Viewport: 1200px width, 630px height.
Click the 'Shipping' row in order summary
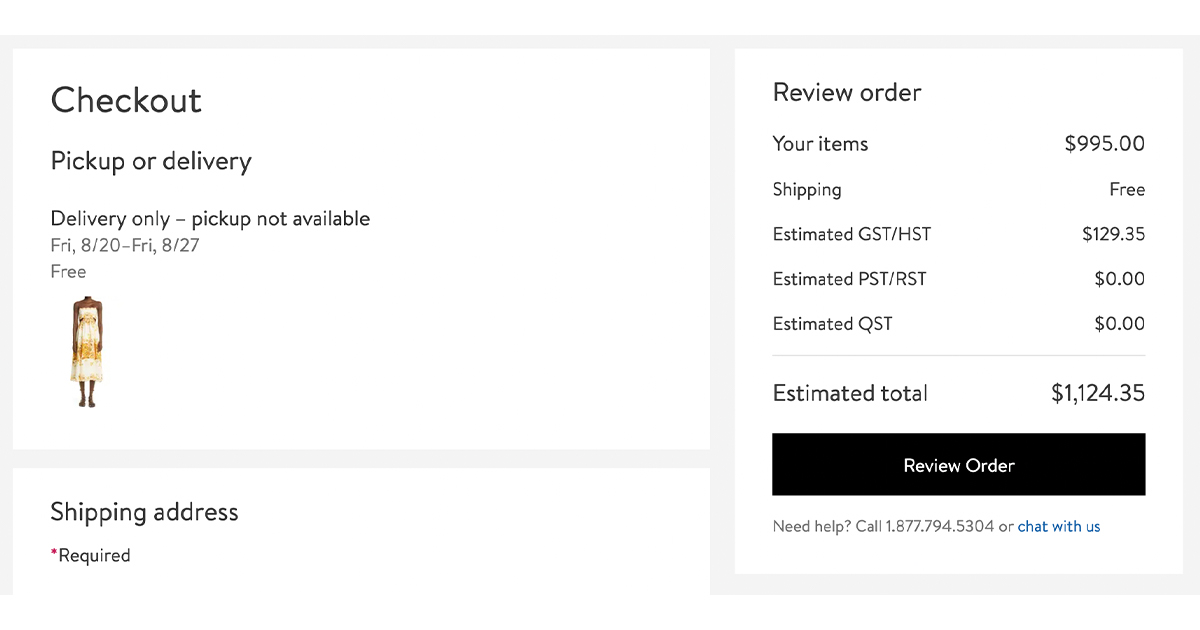click(959, 189)
